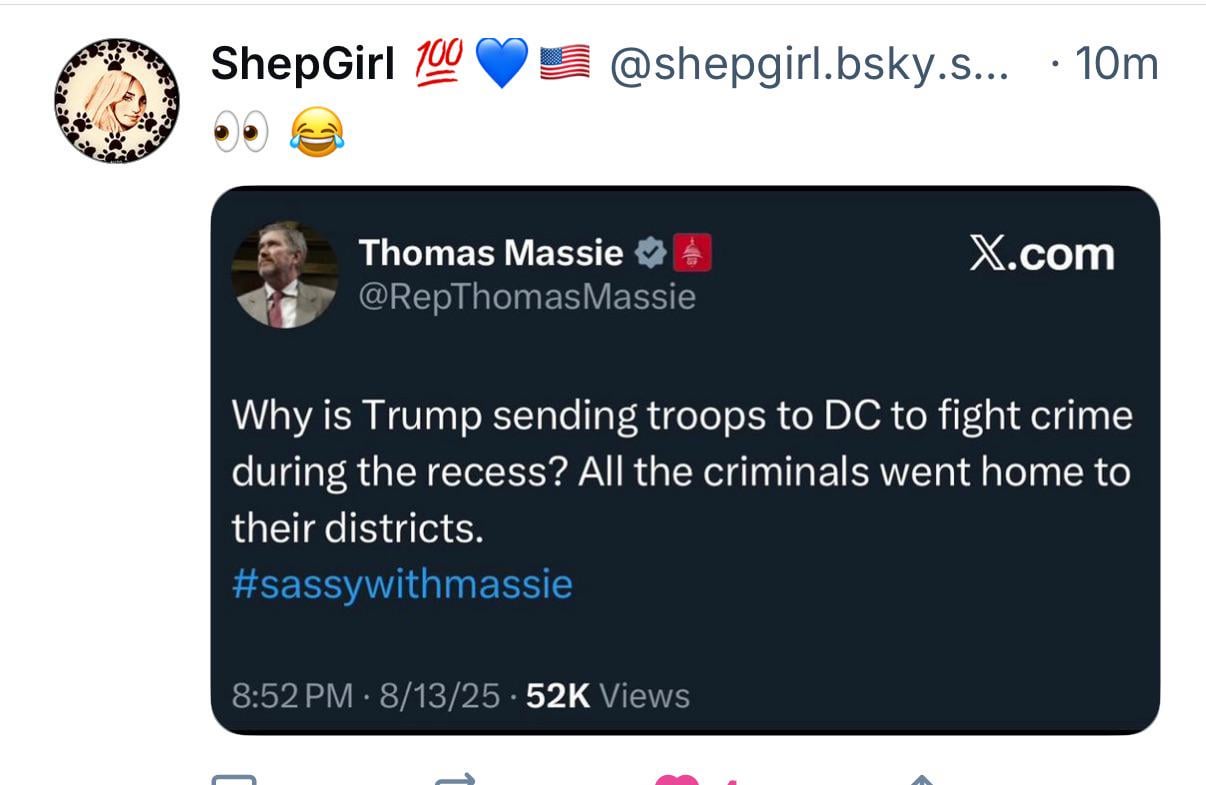
Task: Click the eyes emoji in post
Action: coord(240,133)
